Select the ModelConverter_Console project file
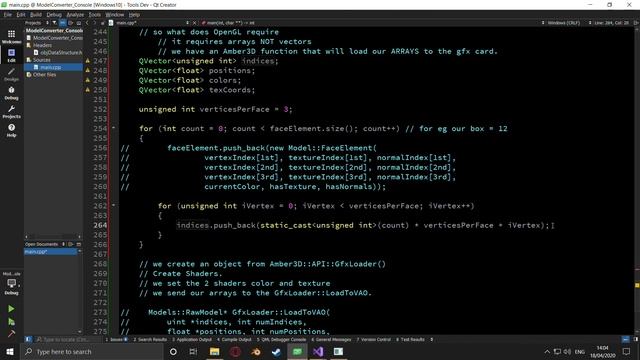This screenshot has height=360, width=640. (x=57, y=38)
